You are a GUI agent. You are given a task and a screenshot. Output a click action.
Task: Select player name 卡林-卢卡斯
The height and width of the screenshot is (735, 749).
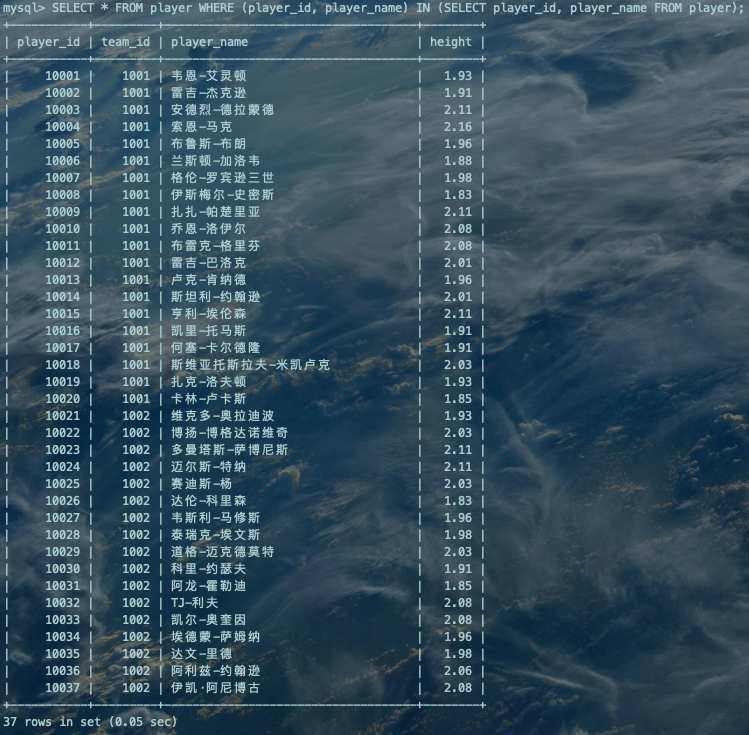[209, 399]
